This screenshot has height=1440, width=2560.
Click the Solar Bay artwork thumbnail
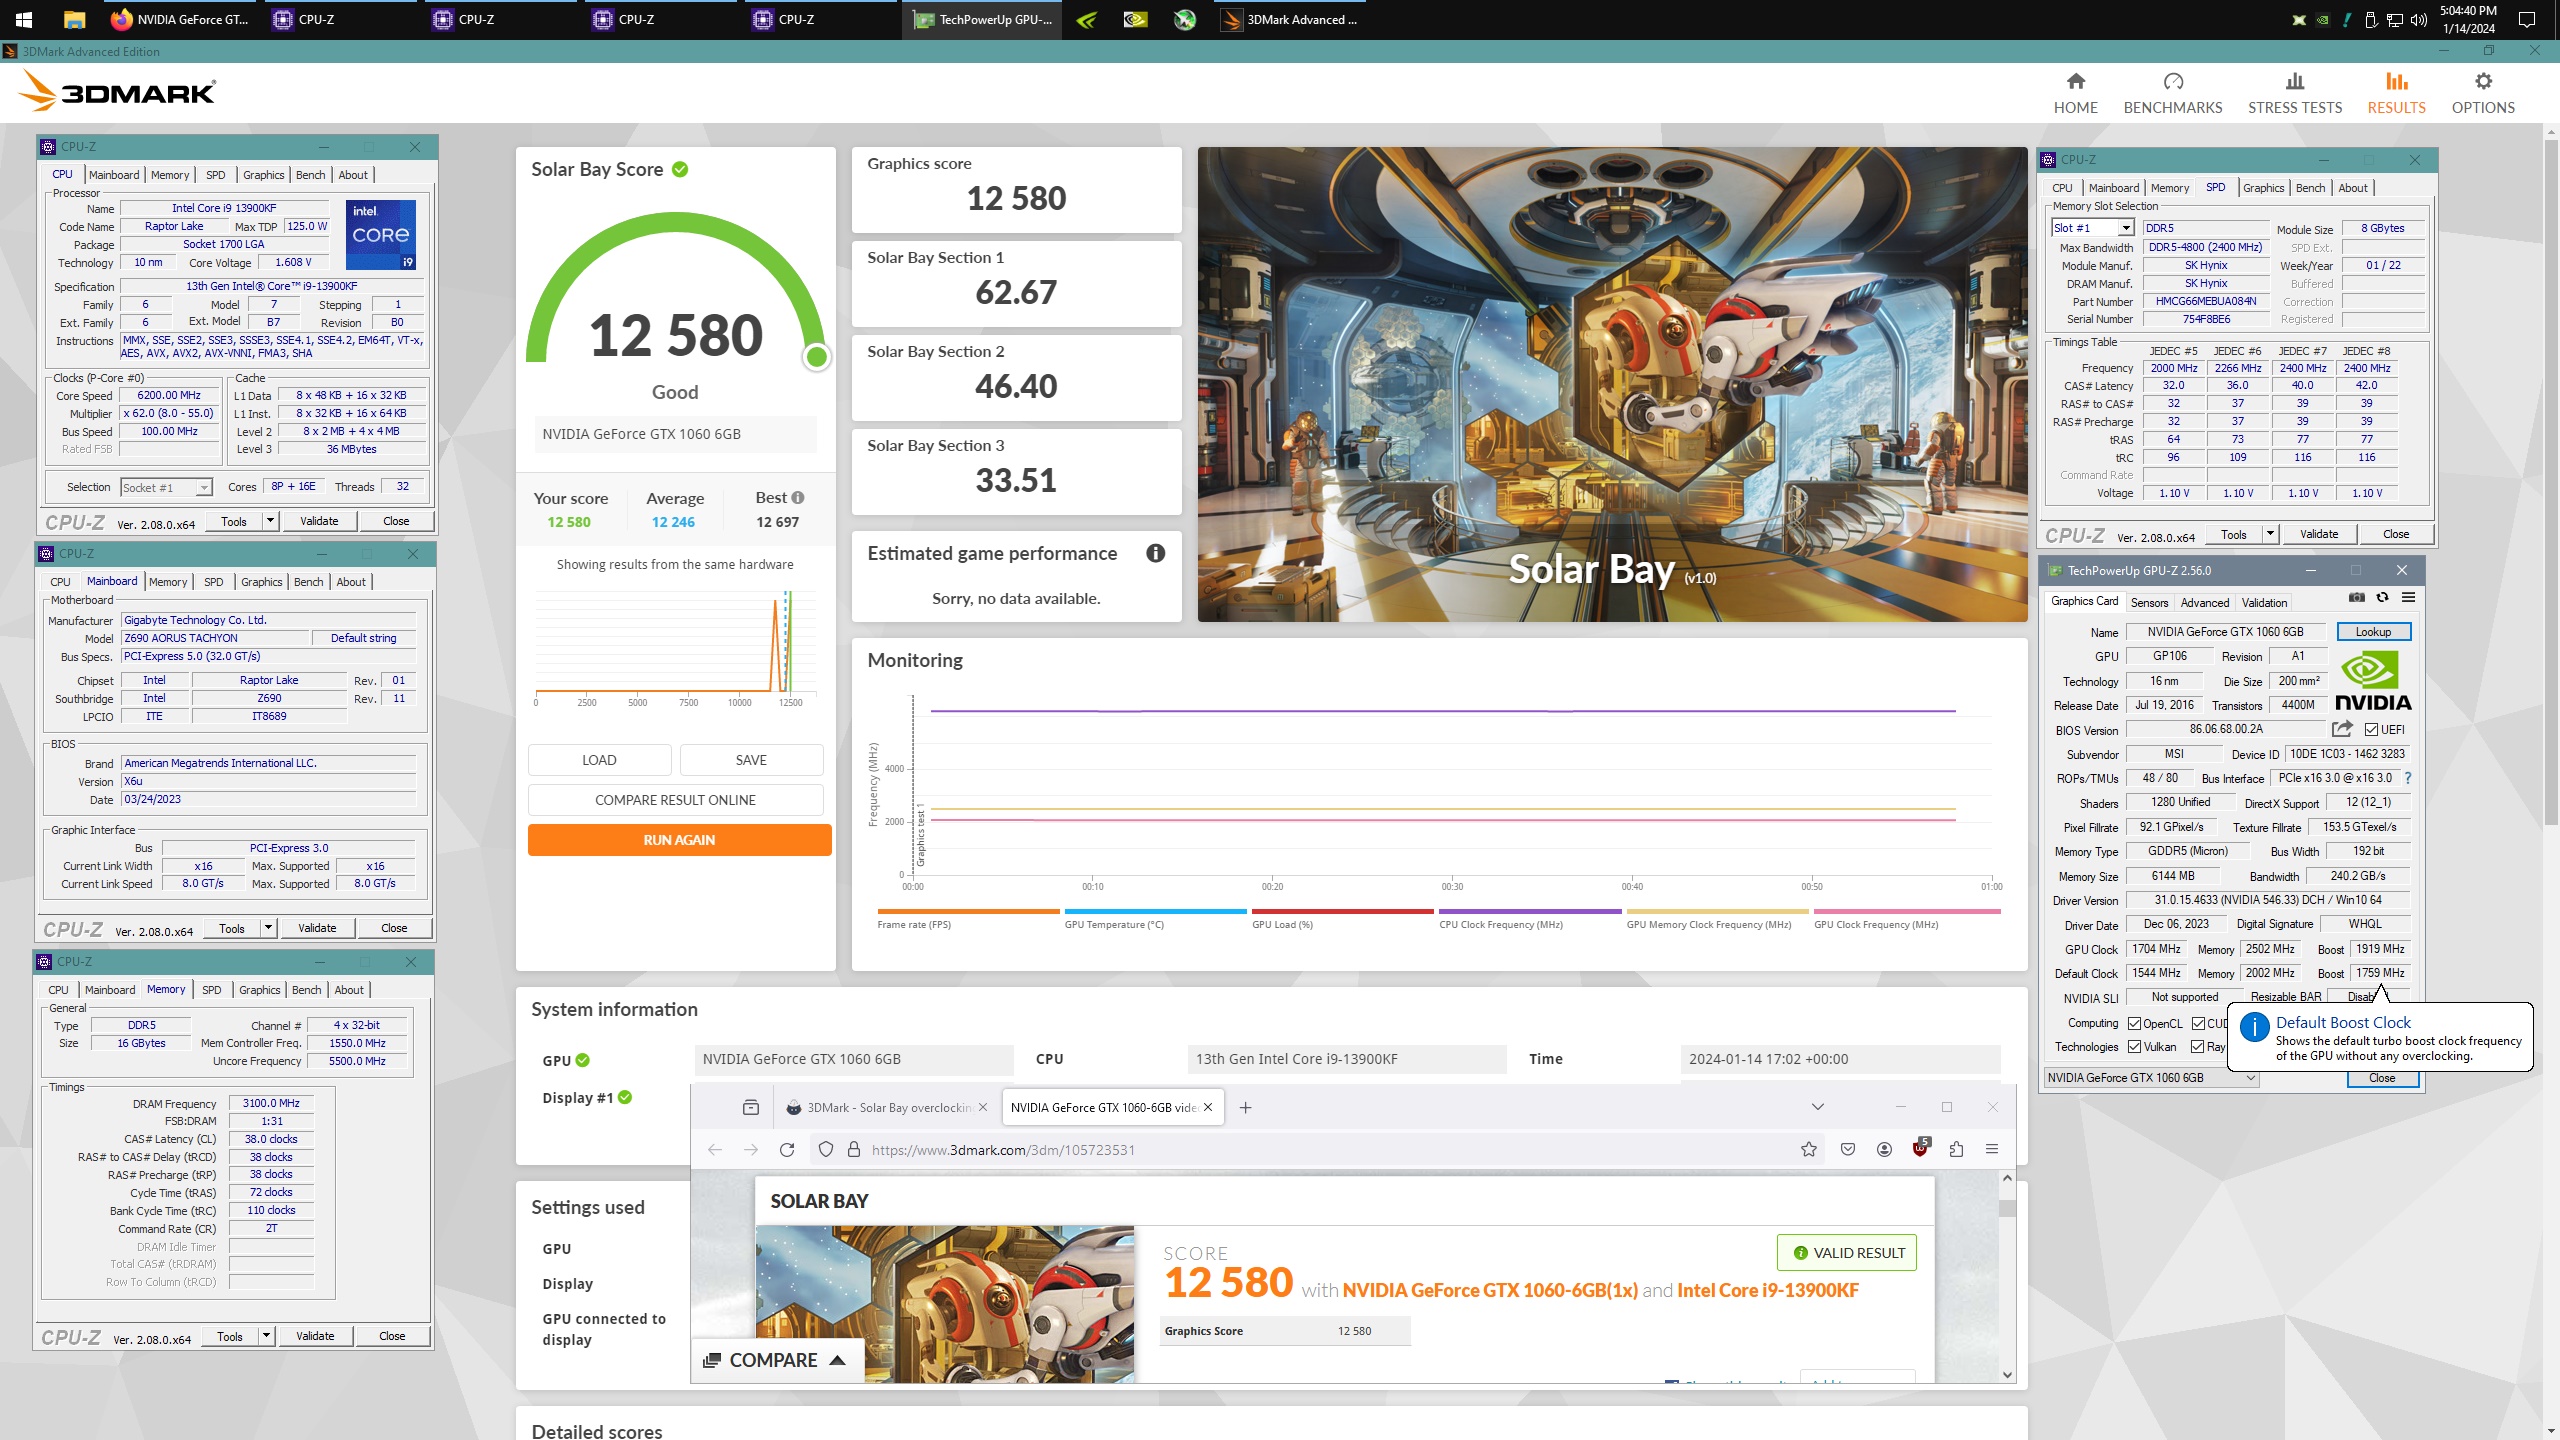[944, 1304]
